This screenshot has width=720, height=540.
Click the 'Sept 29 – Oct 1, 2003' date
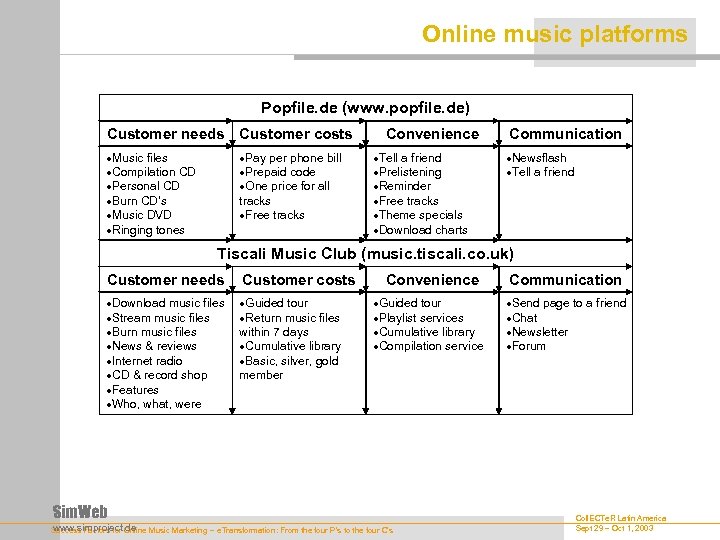click(614, 528)
